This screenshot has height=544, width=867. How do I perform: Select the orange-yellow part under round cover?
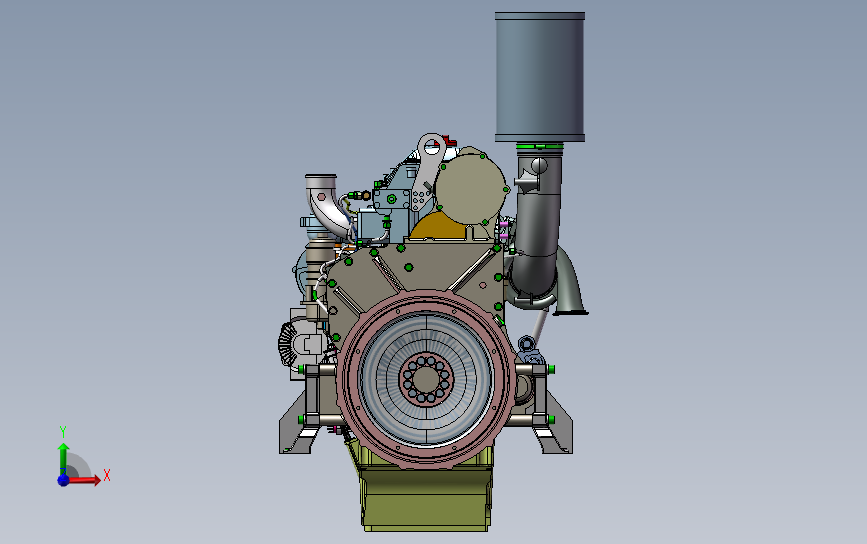point(440,226)
